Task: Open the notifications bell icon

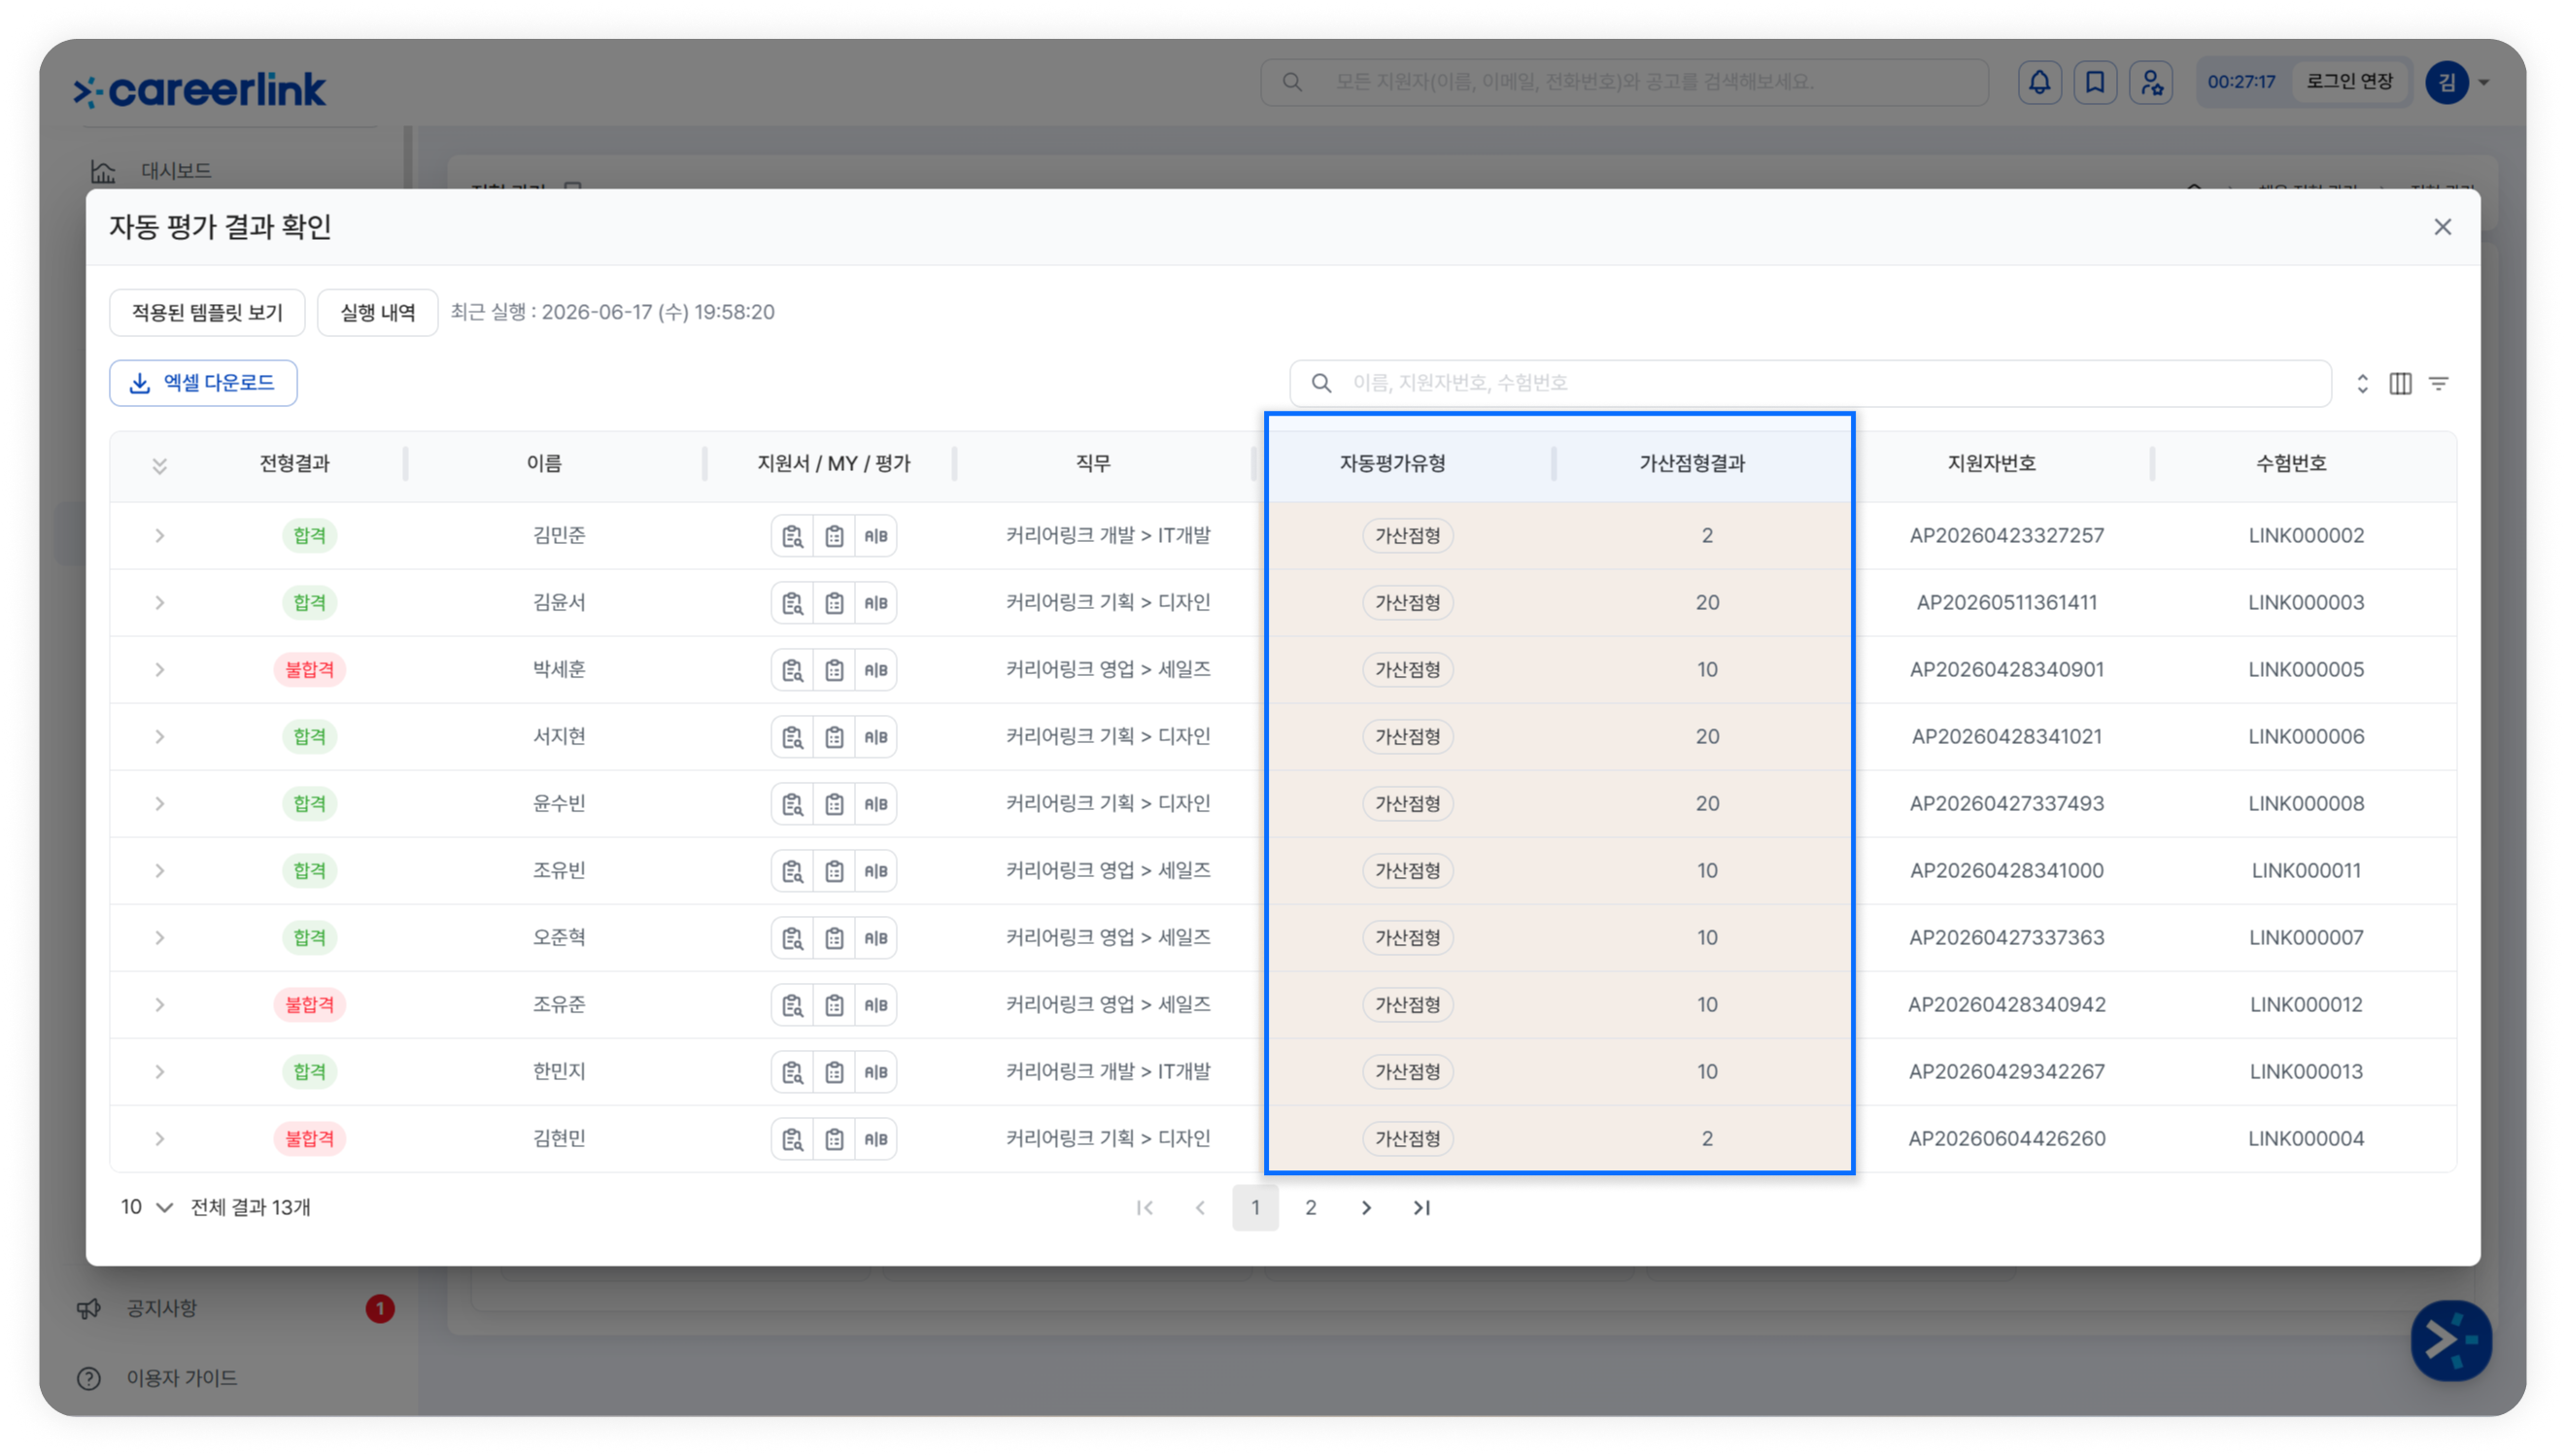Action: click(2039, 82)
